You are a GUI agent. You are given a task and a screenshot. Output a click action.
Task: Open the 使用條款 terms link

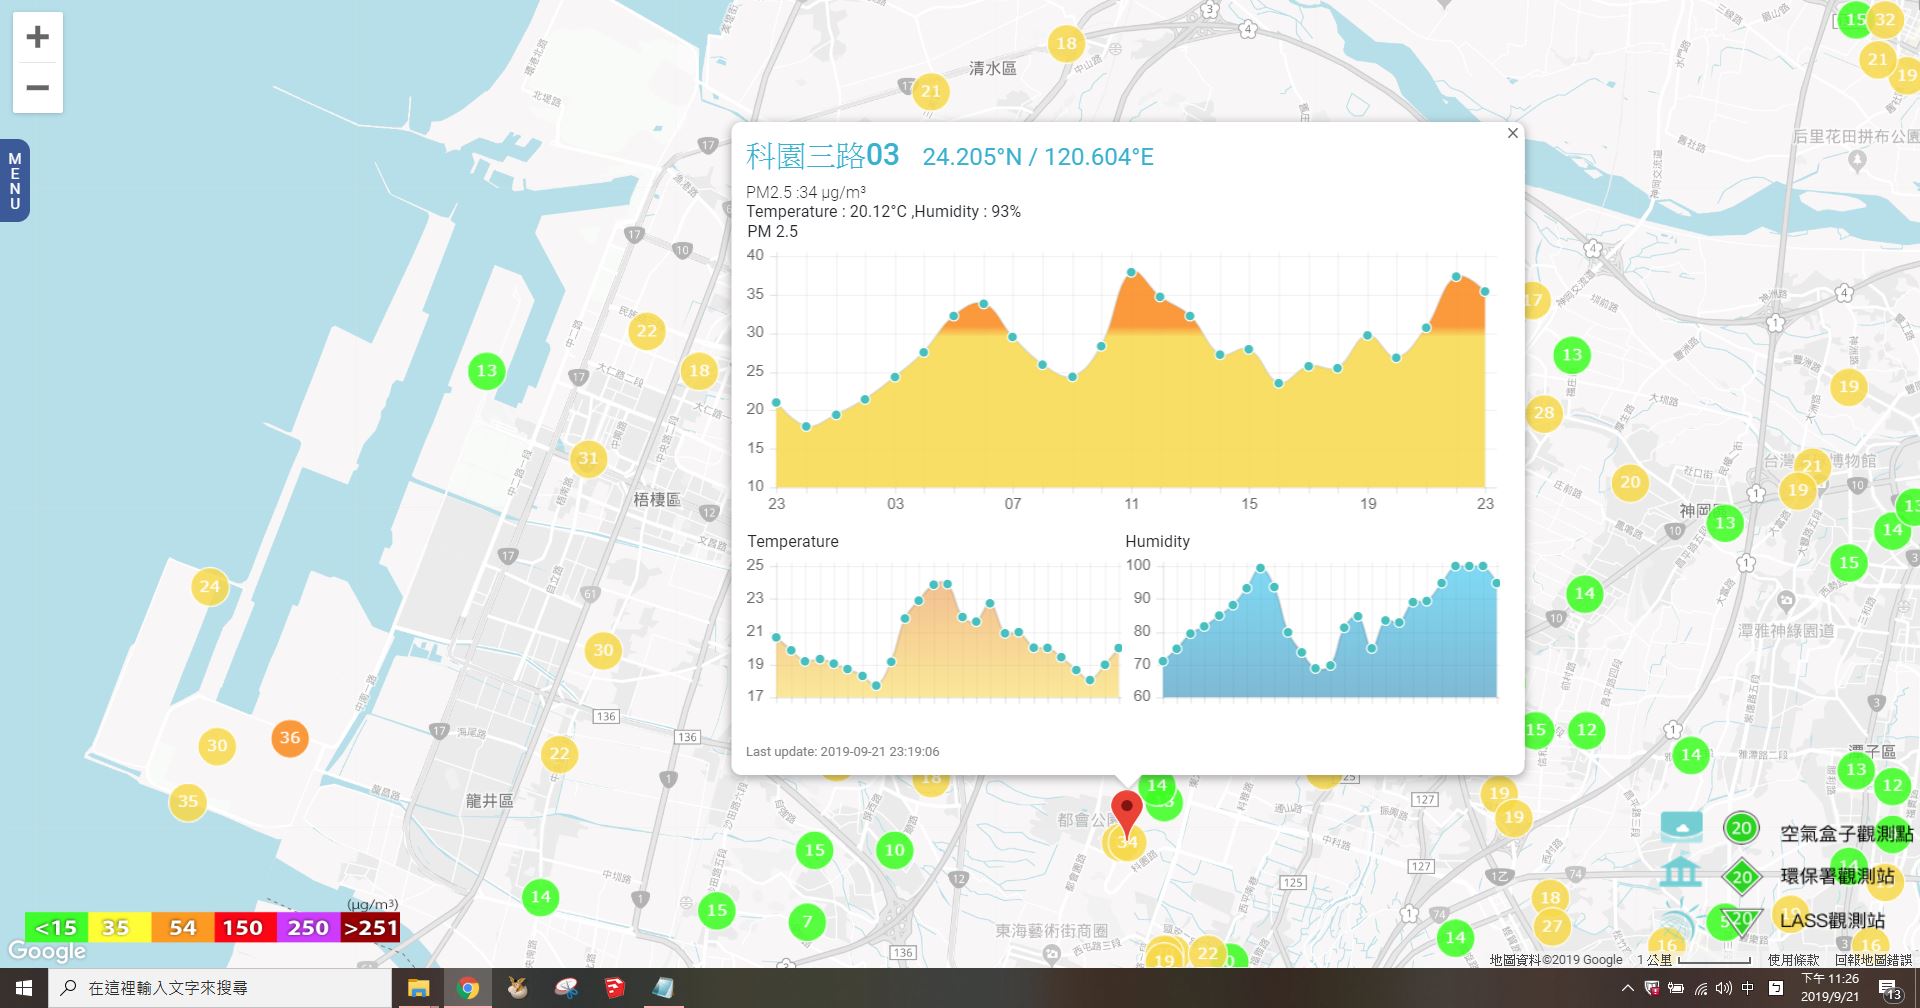click(x=1793, y=960)
